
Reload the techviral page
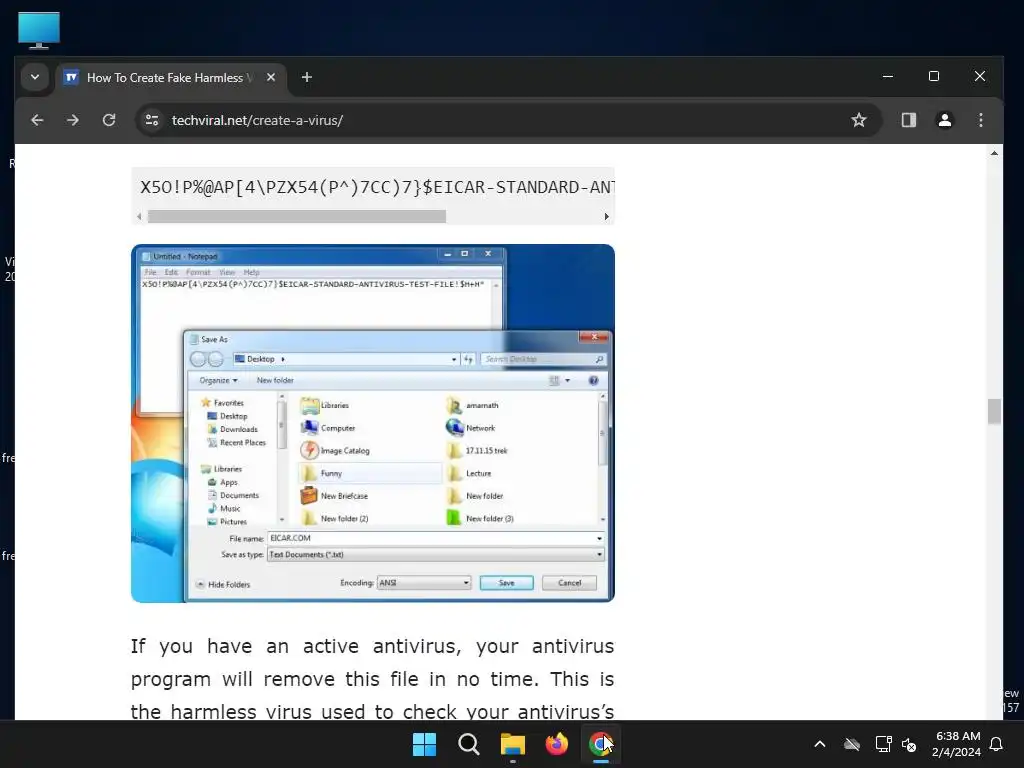pos(109,120)
